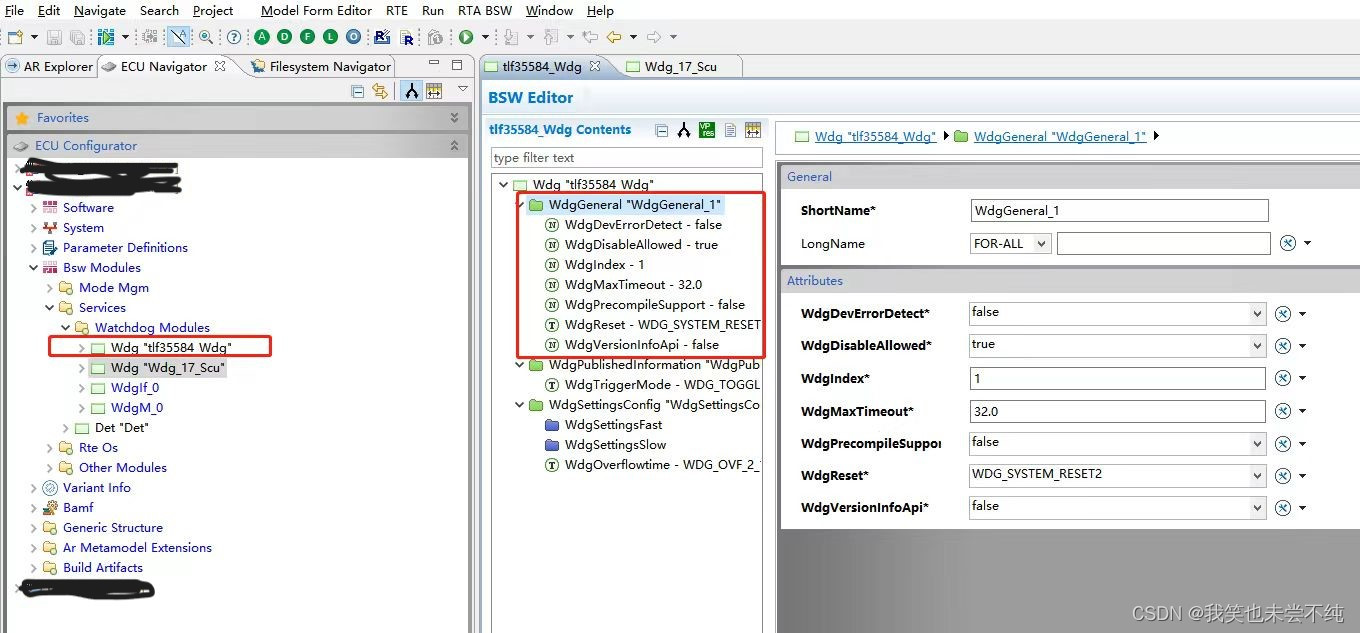Expand the WdgPublishedInformation node

519,364
